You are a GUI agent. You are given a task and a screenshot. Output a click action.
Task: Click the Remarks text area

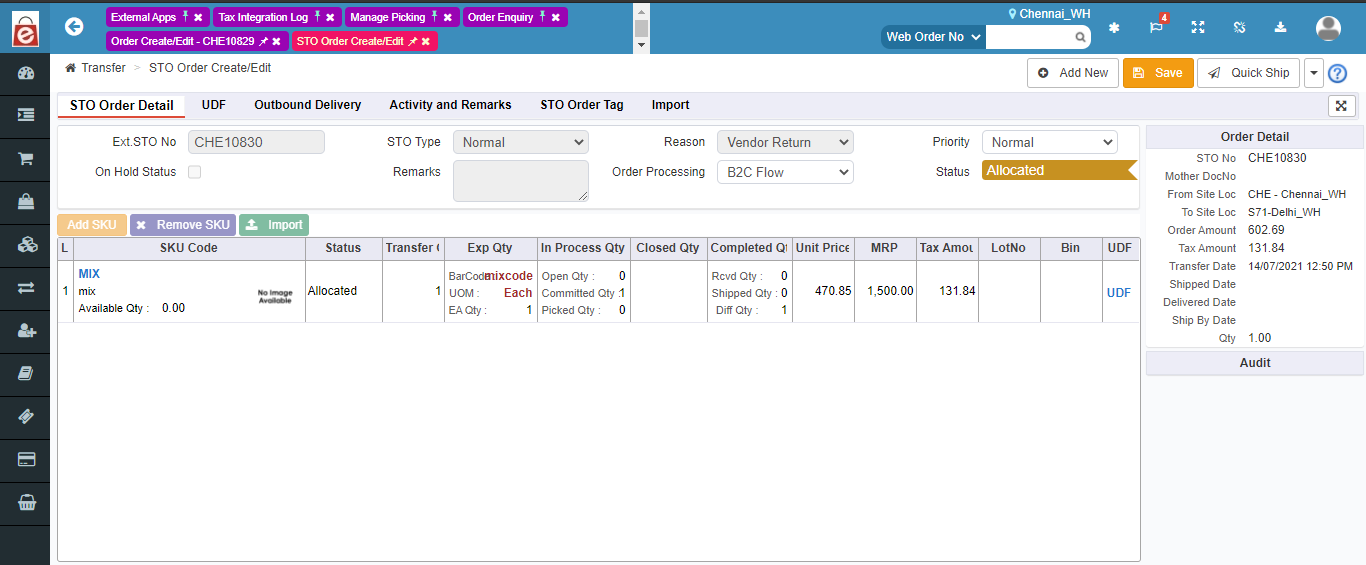point(521,181)
